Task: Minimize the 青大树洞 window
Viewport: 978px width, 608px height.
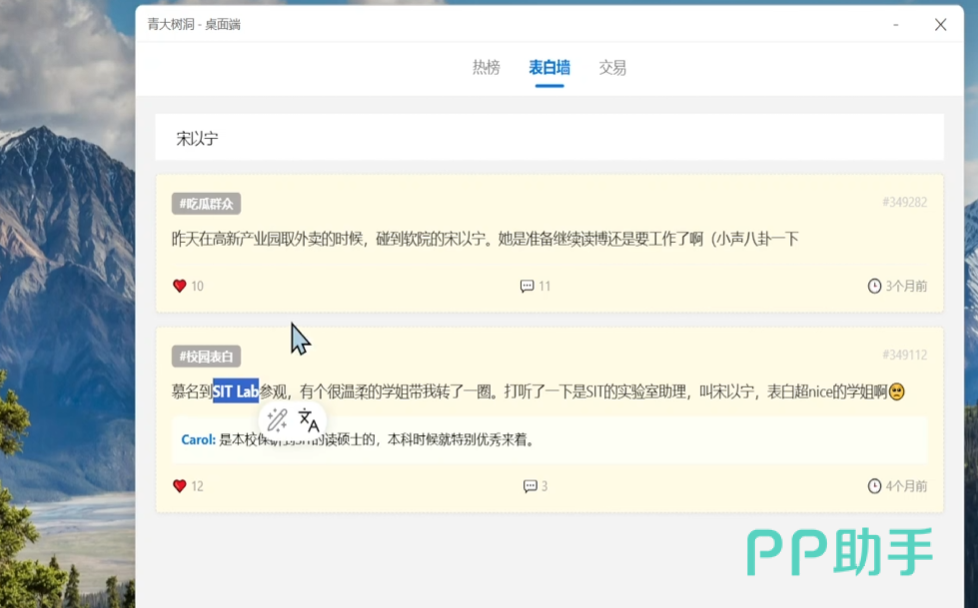Action: coord(894,25)
